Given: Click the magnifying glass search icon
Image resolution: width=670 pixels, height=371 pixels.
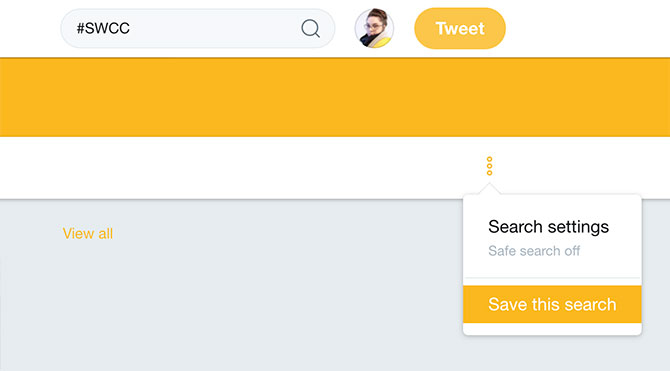Looking at the screenshot, I should coord(311,29).
